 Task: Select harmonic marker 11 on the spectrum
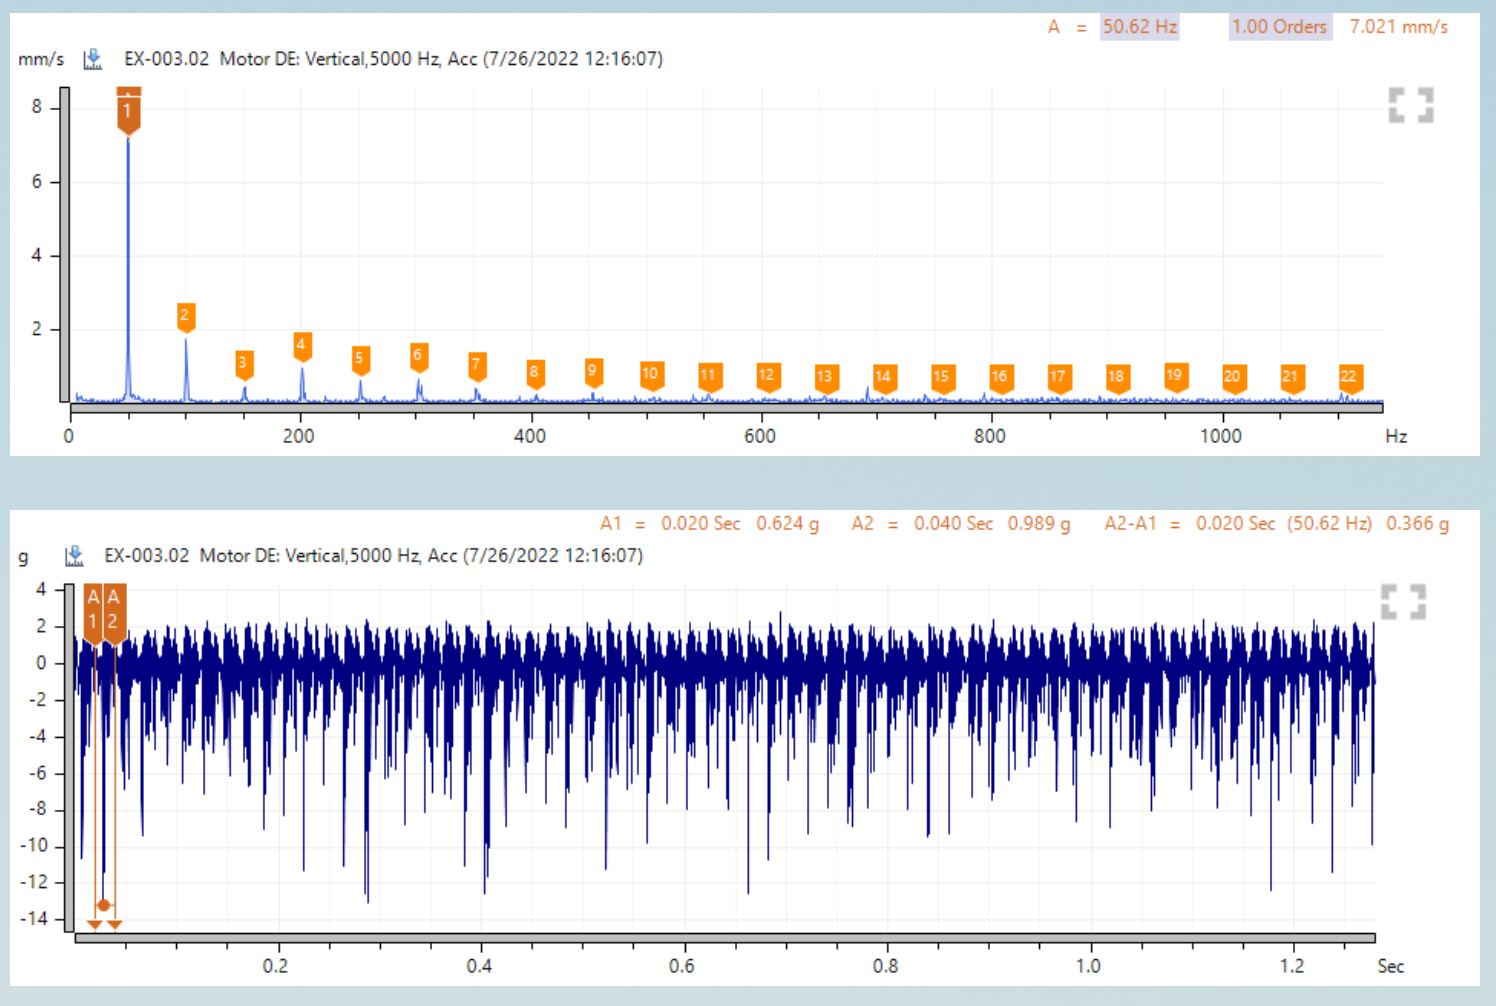tap(709, 377)
